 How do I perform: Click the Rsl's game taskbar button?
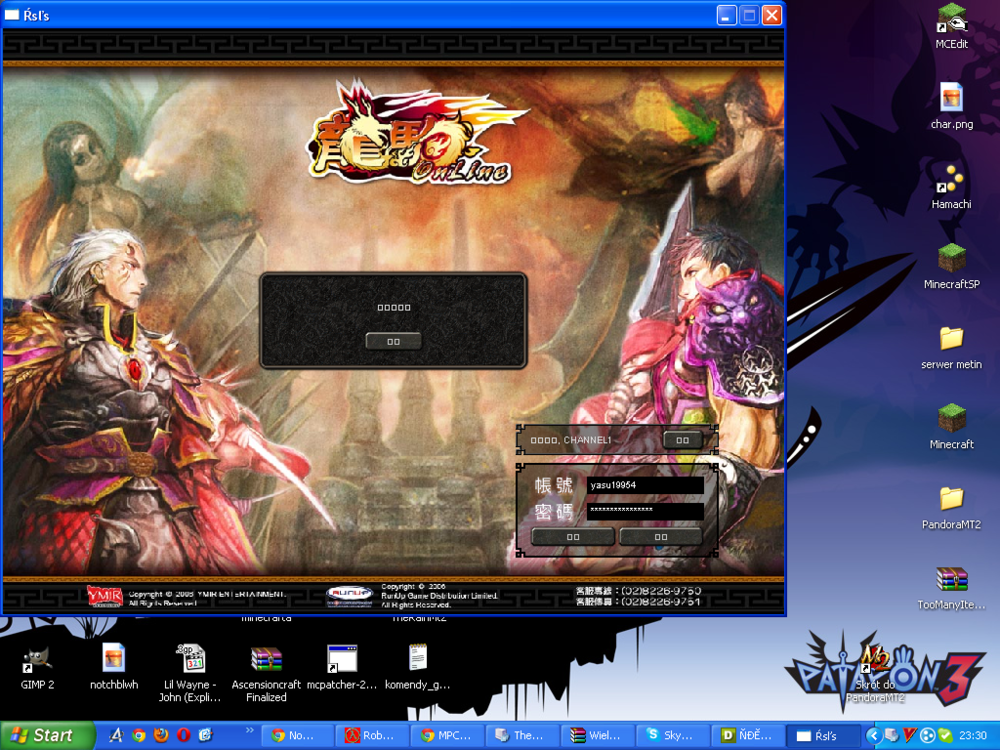coord(821,735)
